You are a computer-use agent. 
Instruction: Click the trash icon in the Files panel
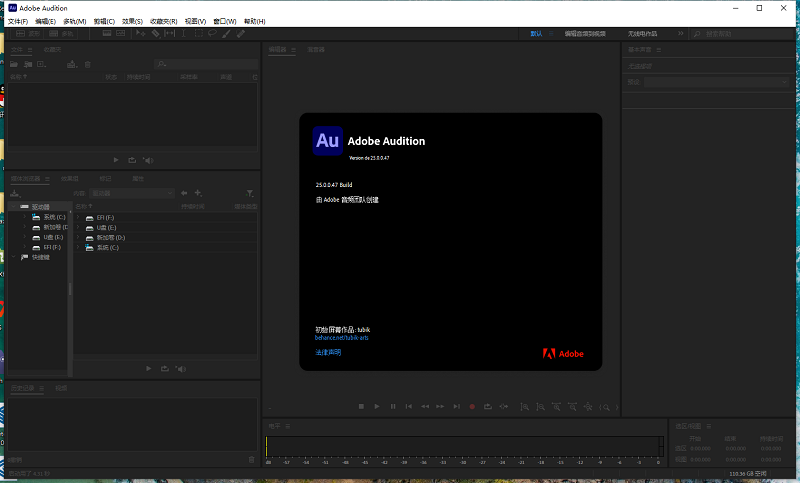coord(87,64)
